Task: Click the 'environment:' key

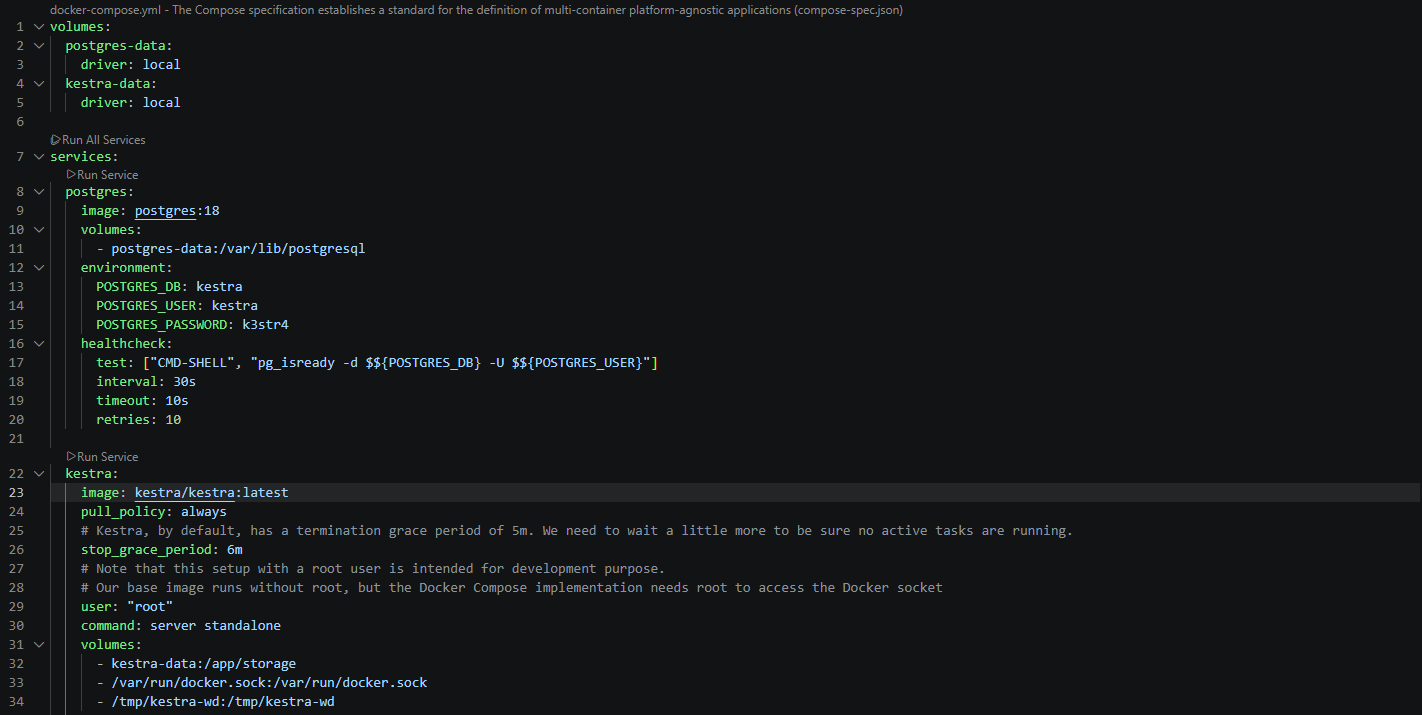Action: (127, 268)
